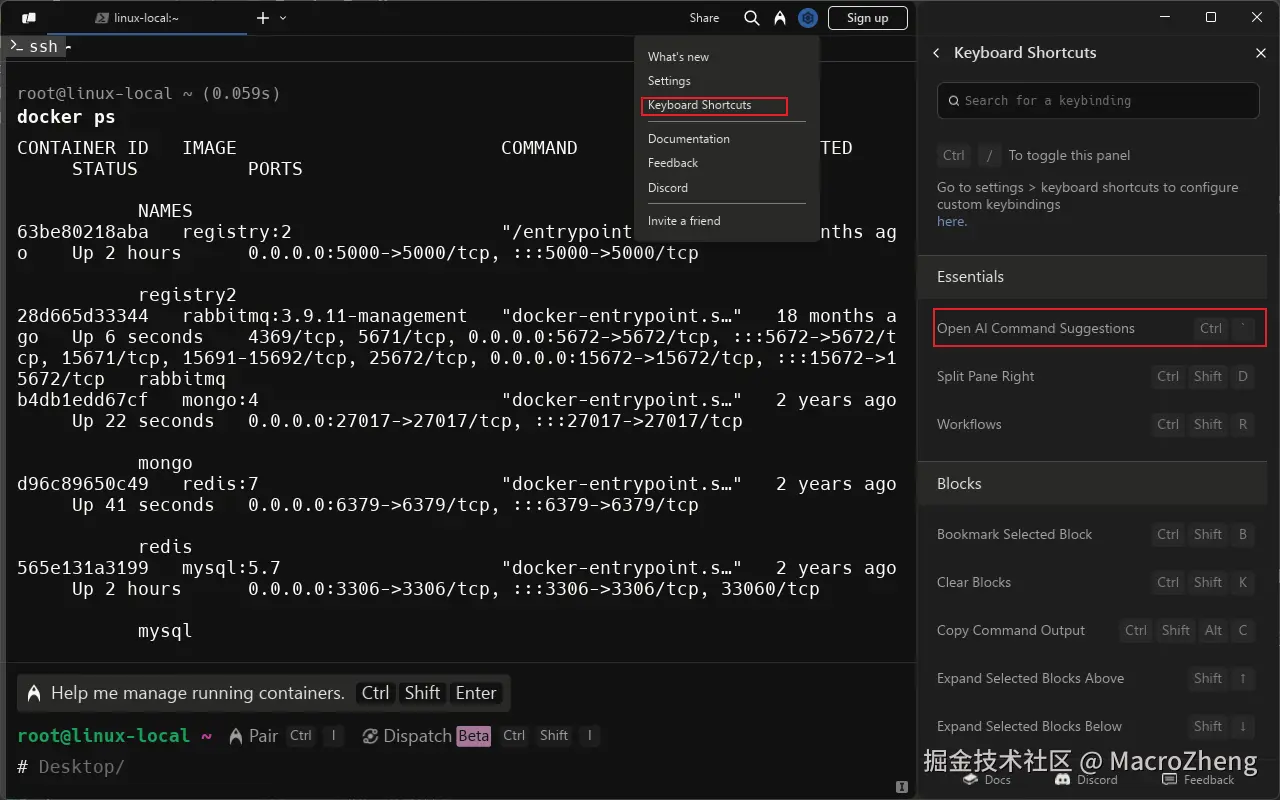Open Documentation from the menu
The width and height of the screenshot is (1280, 800).
click(689, 139)
